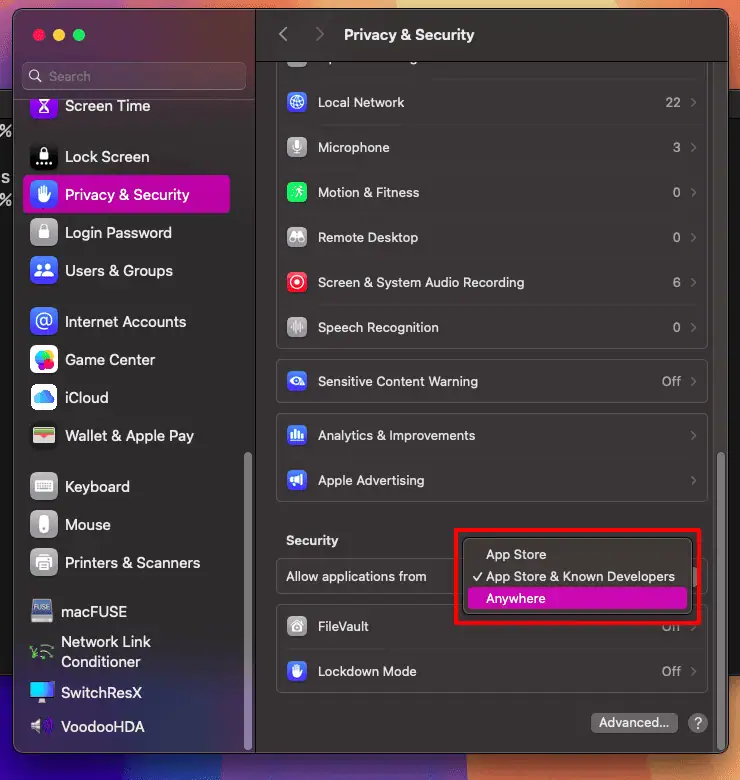Expand Local Network settings chevron
This screenshot has height=780, width=740.
pyautogui.click(x=694, y=103)
